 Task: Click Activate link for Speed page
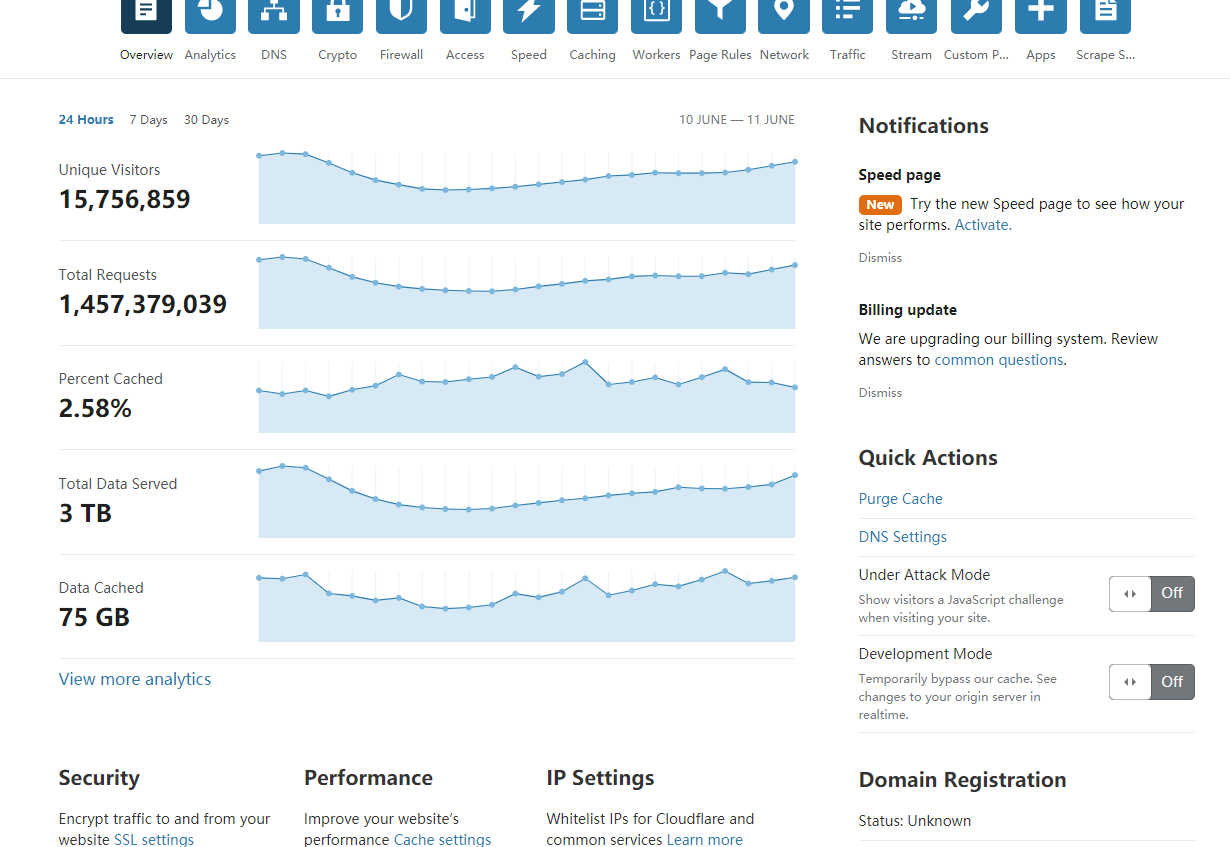coord(983,225)
